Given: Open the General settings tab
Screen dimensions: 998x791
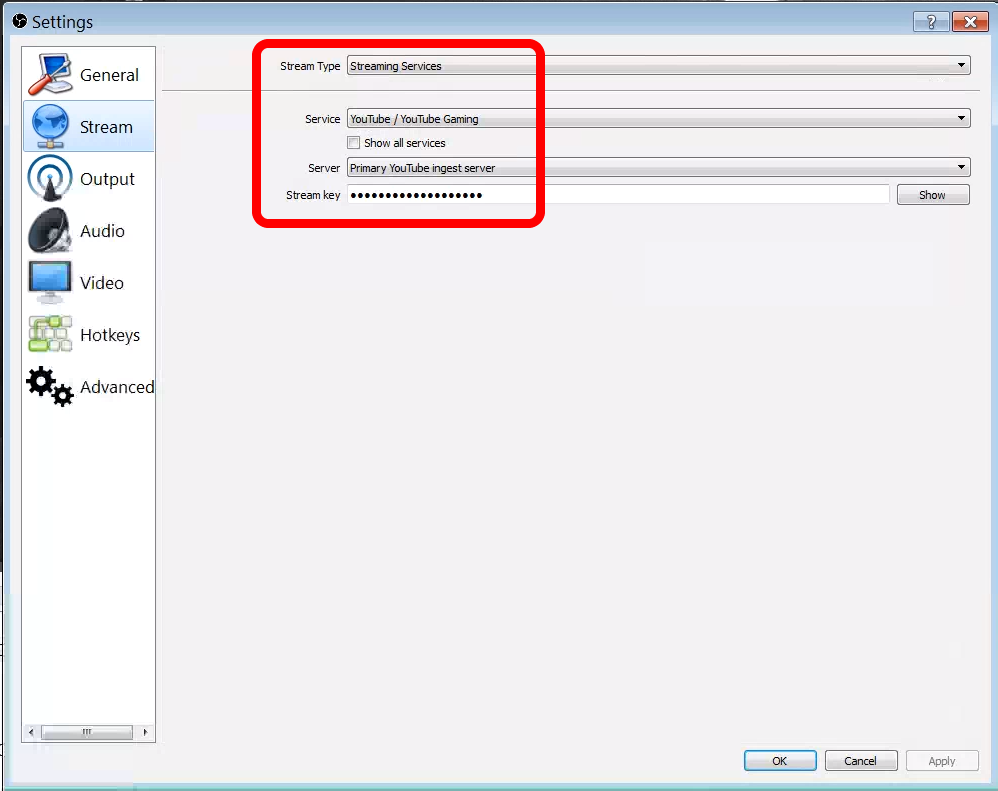Looking at the screenshot, I should pos(88,74).
